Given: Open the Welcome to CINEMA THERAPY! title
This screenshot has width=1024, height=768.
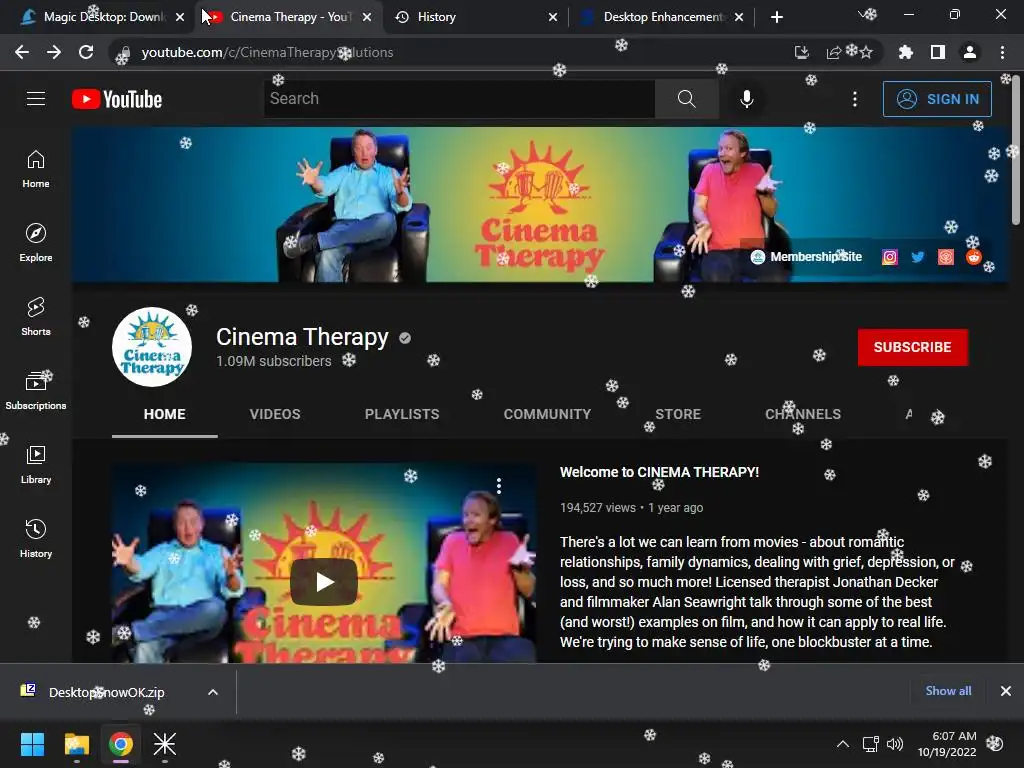Looking at the screenshot, I should pos(659,472).
